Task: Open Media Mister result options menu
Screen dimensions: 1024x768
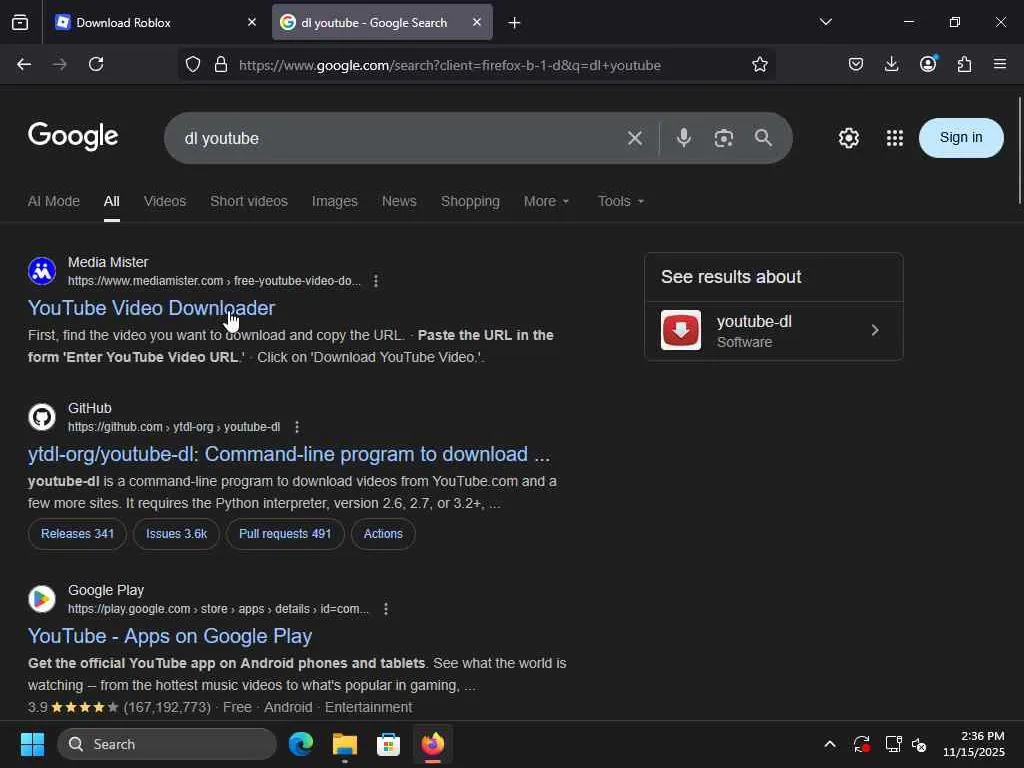Action: click(x=376, y=281)
